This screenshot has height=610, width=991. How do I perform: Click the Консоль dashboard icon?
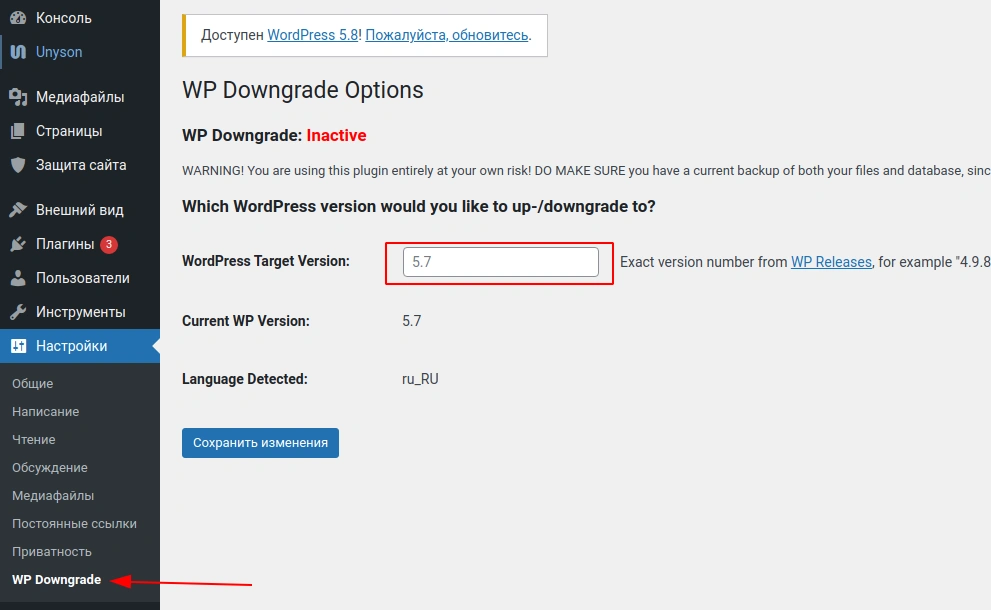coord(18,18)
